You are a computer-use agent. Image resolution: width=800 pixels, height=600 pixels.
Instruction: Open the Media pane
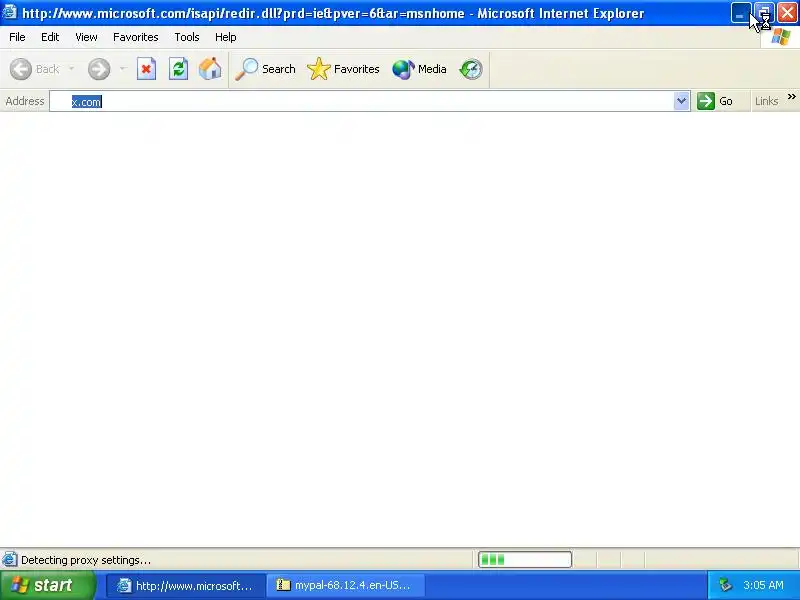pos(419,69)
